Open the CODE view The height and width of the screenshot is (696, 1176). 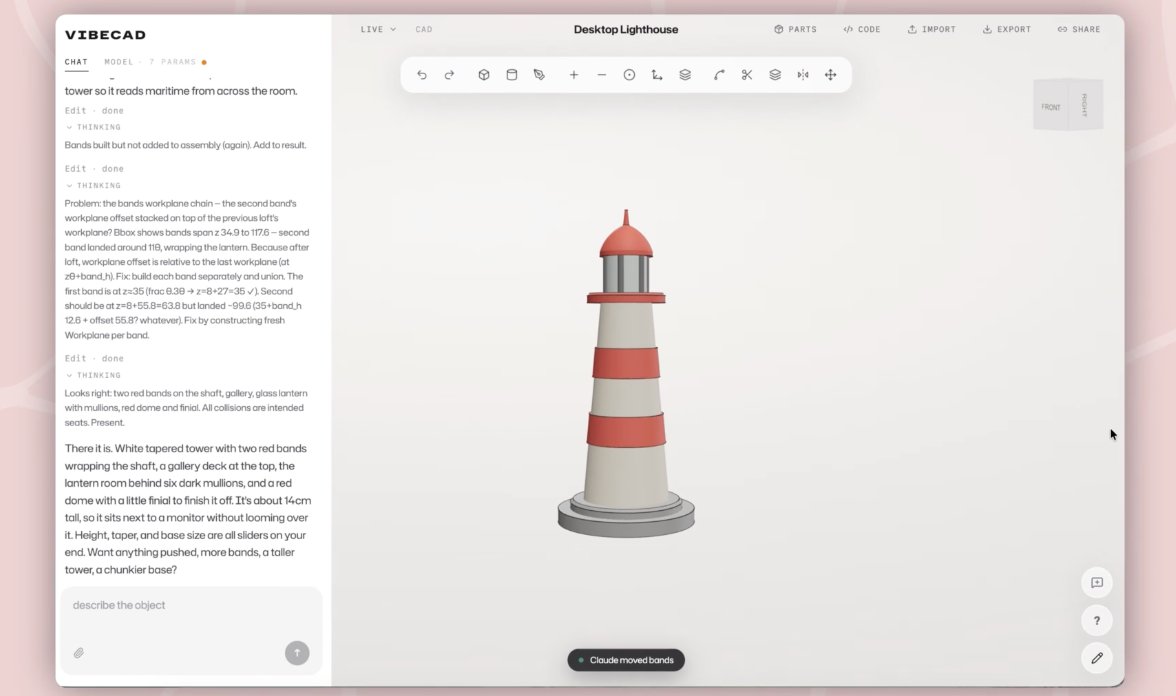click(862, 29)
